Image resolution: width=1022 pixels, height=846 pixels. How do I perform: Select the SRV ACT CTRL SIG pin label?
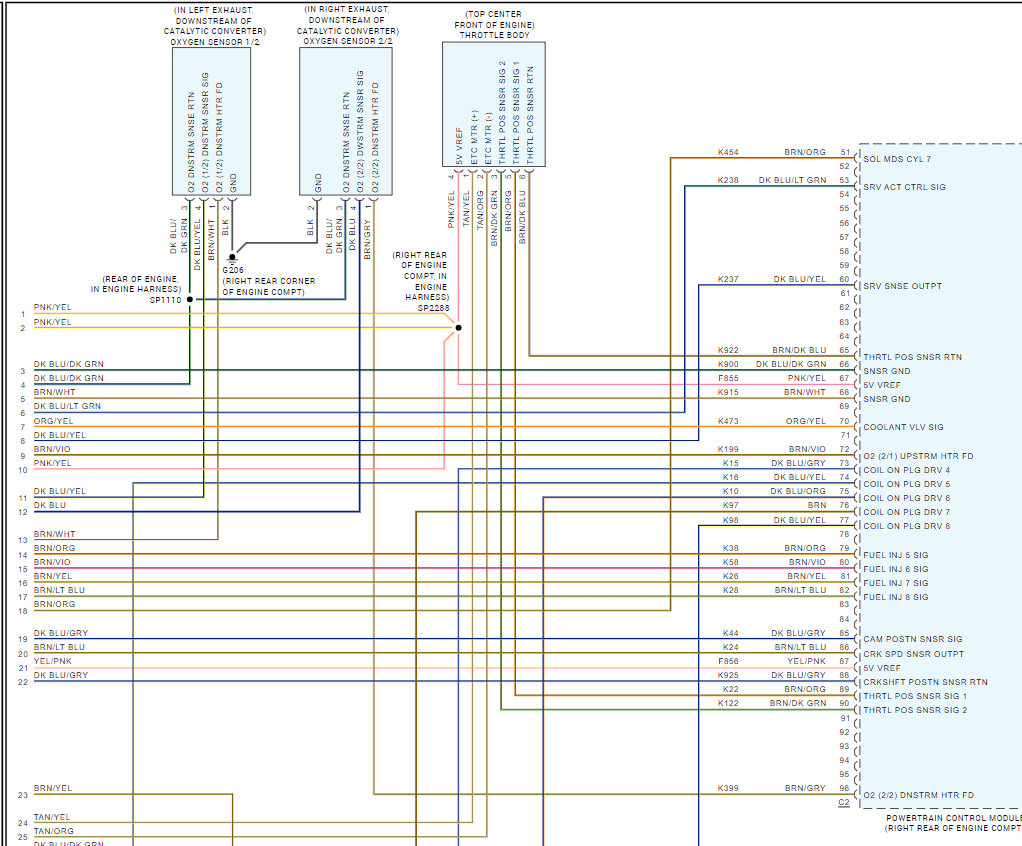pos(904,187)
